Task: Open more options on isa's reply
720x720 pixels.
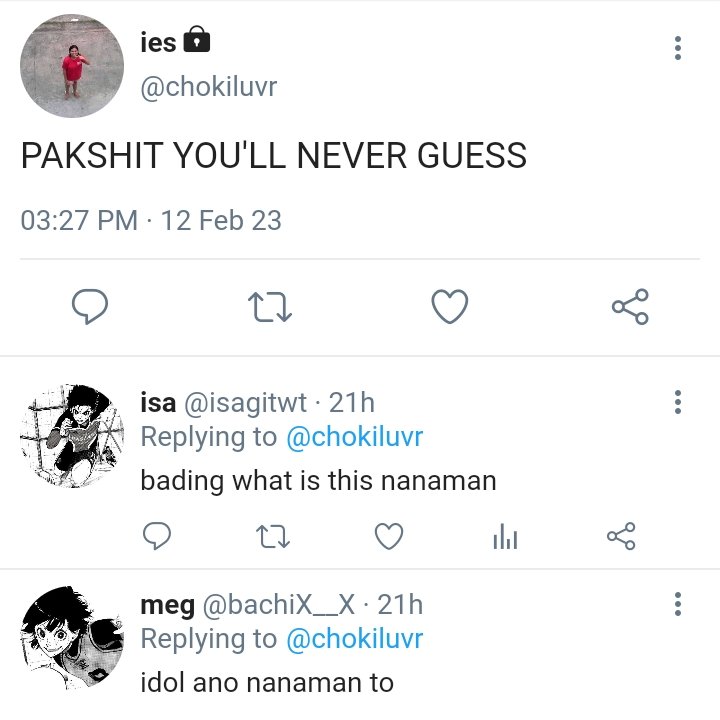Action: pos(678,402)
